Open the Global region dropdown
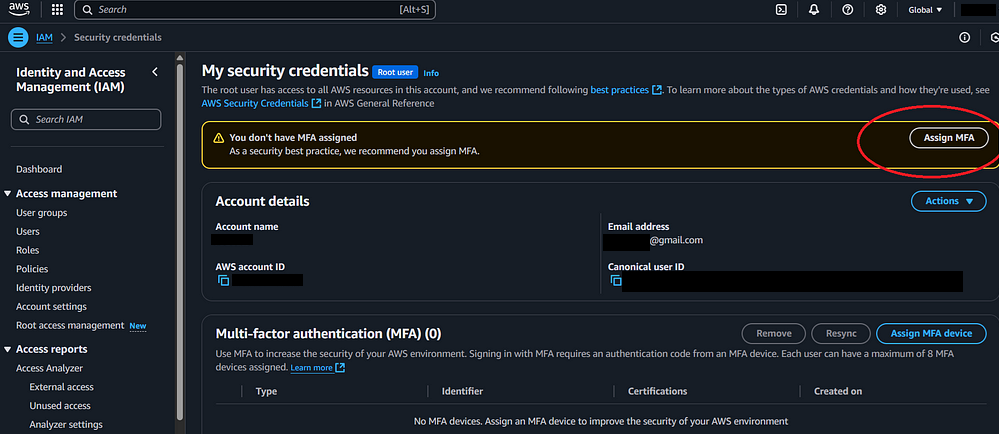This screenshot has width=999, height=437. click(925, 10)
